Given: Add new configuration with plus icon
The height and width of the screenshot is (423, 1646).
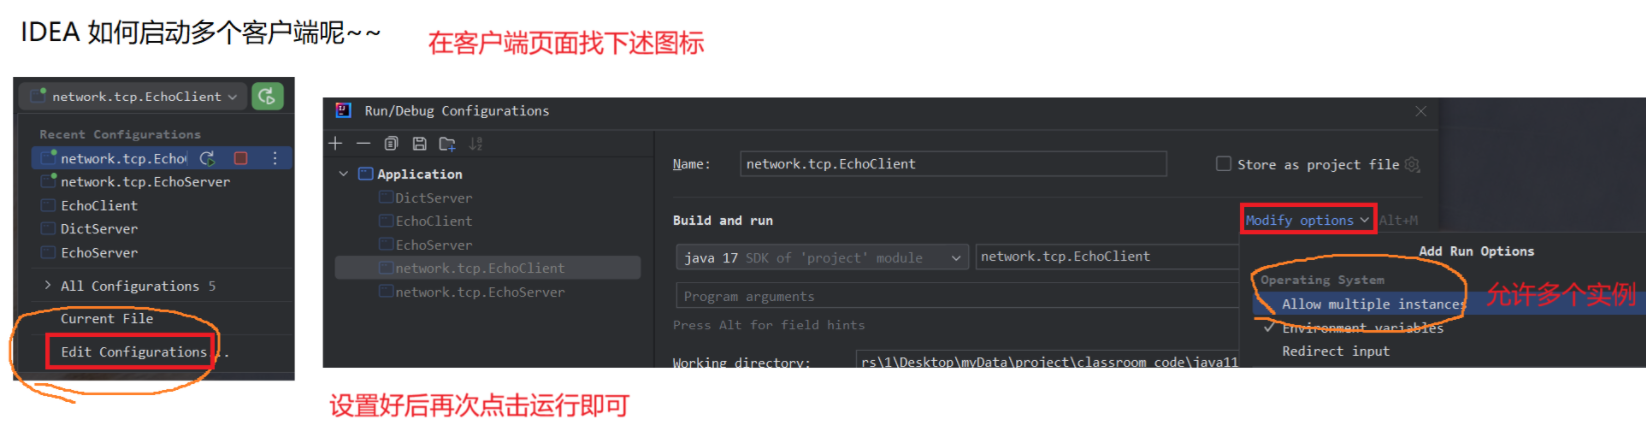Looking at the screenshot, I should (335, 144).
